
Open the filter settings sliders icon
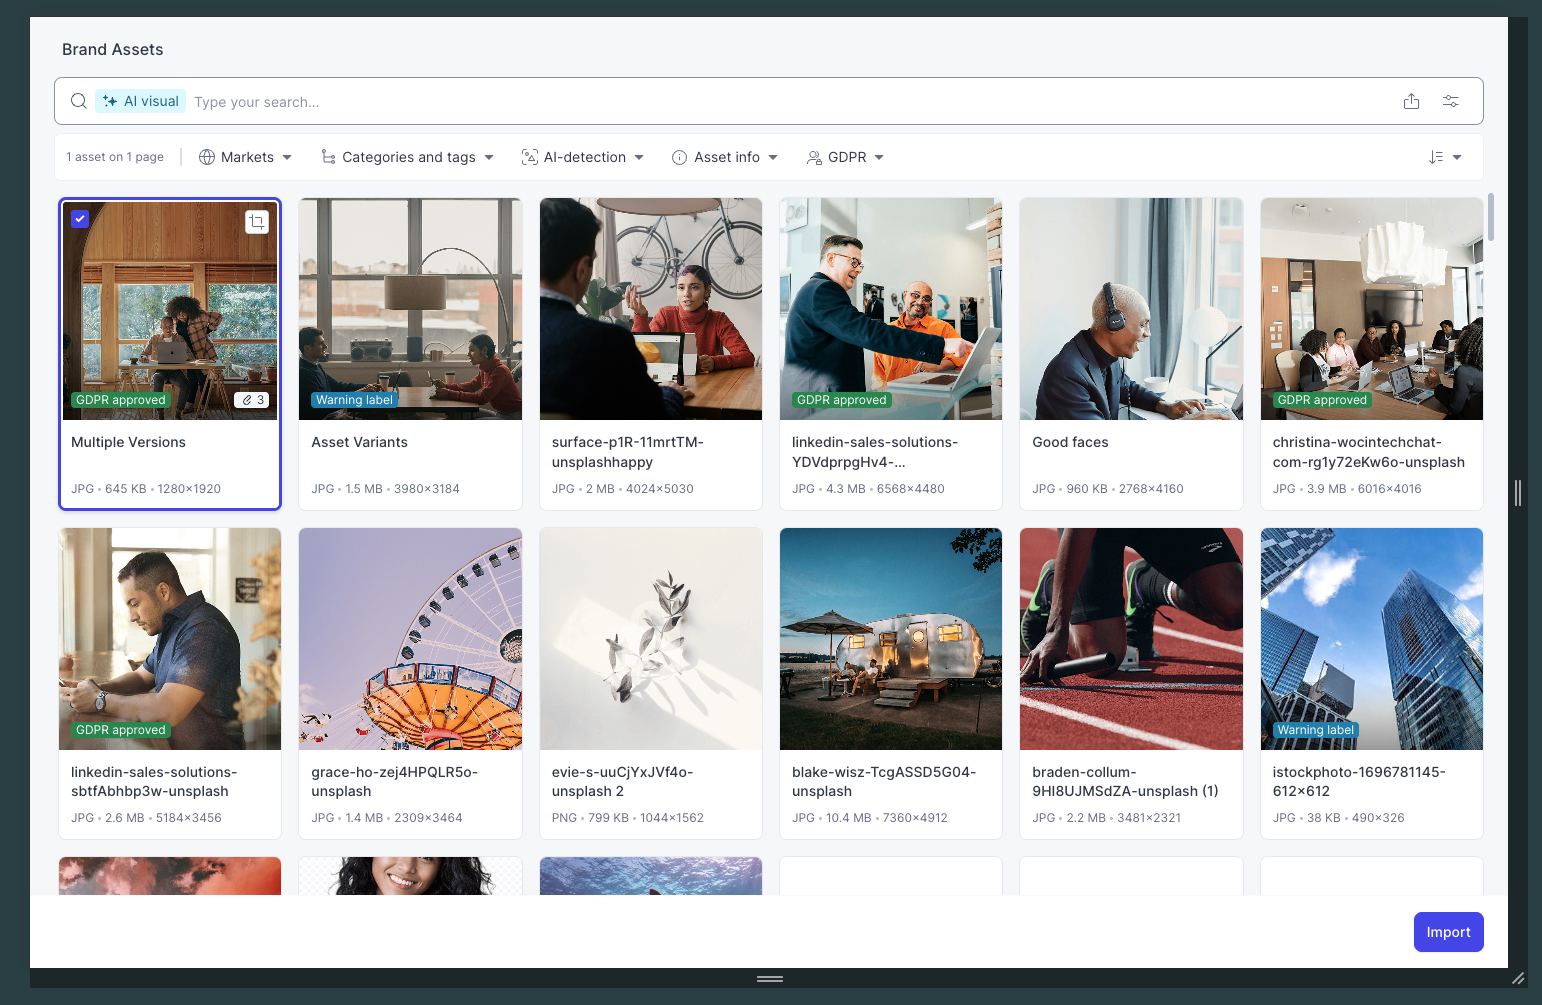[x=1451, y=101]
